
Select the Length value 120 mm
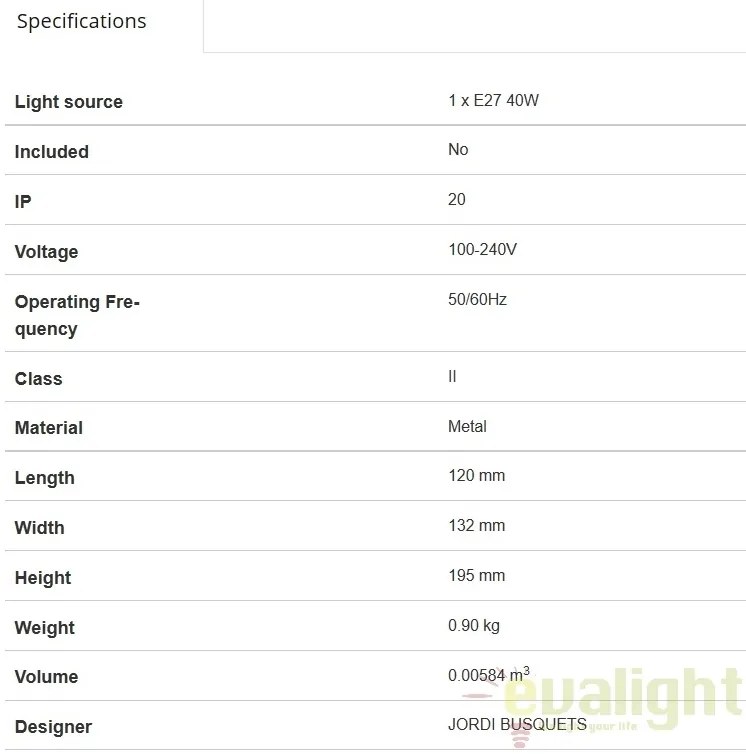click(x=476, y=476)
